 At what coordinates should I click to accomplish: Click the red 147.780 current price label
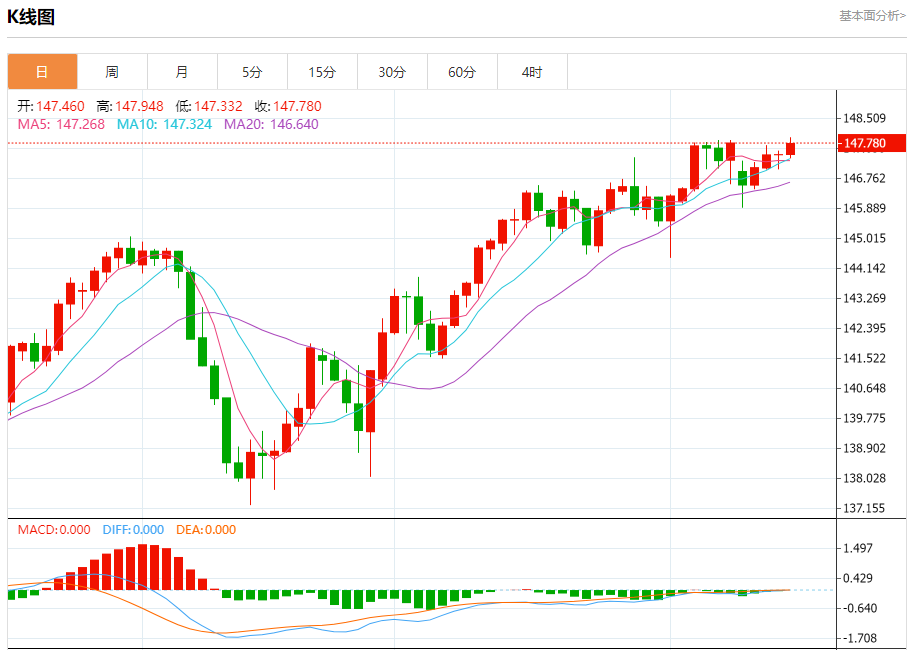pos(872,143)
